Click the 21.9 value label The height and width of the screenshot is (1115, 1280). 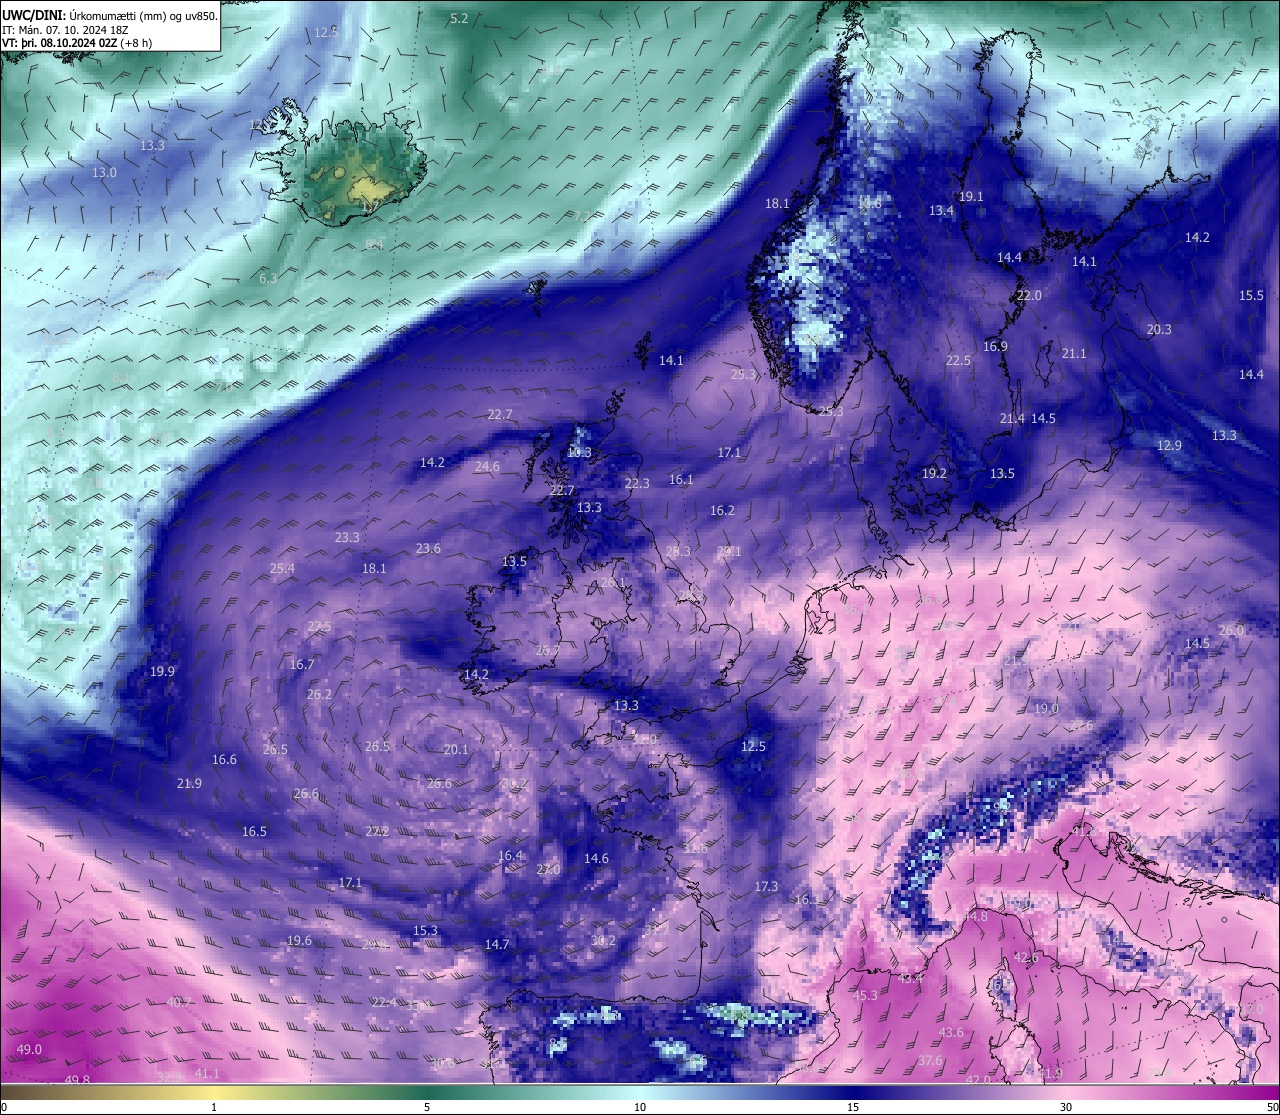point(189,783)
